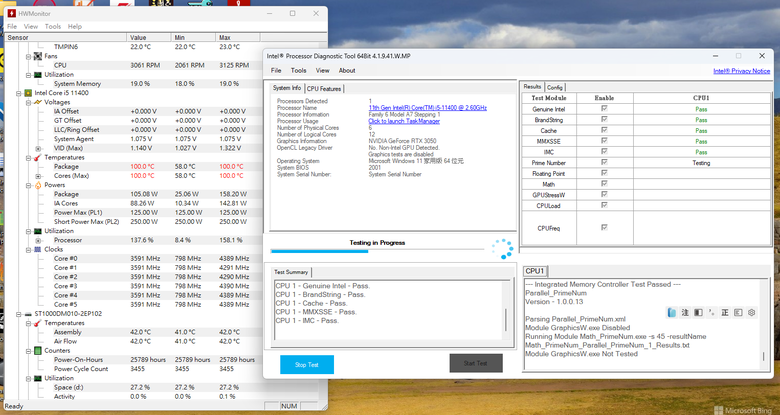780x415 pixels.
Task: Open HWMonitor Help menu
Action: [75, 26]
